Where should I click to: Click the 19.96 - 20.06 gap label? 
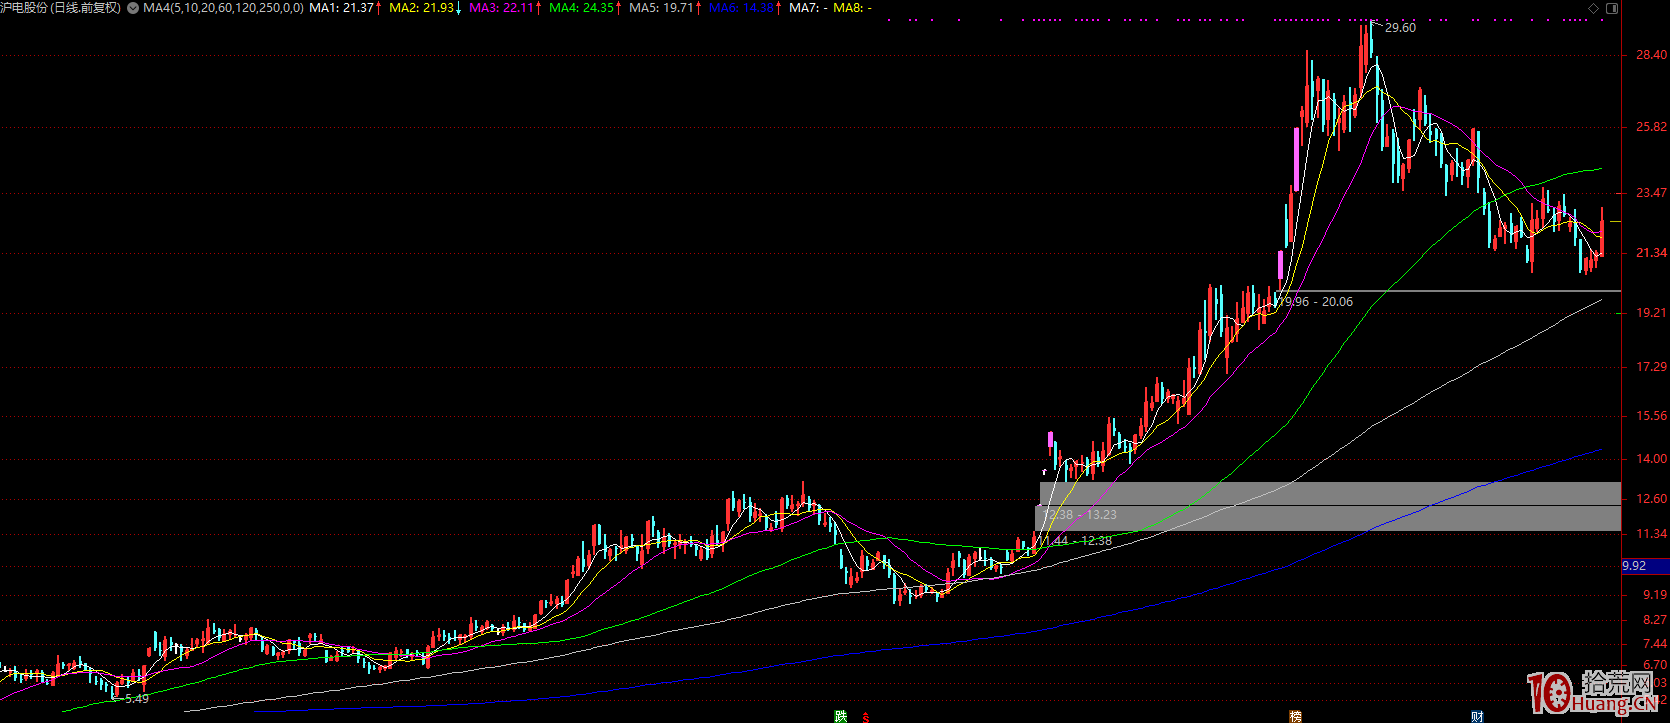pyautogui.click(x=1316, y=301)
